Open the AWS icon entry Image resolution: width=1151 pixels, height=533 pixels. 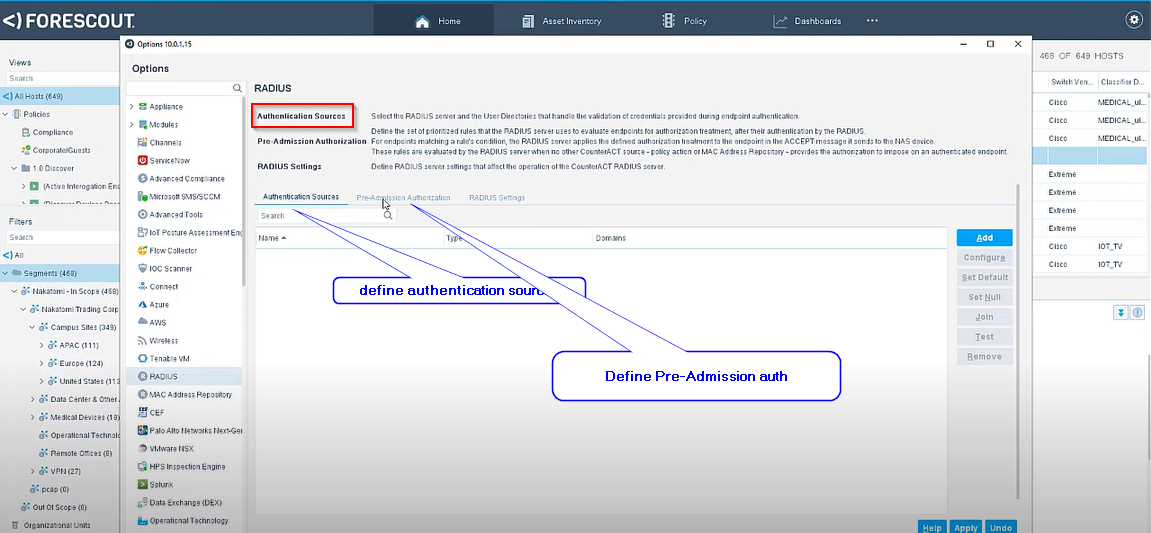pos(142,322)
